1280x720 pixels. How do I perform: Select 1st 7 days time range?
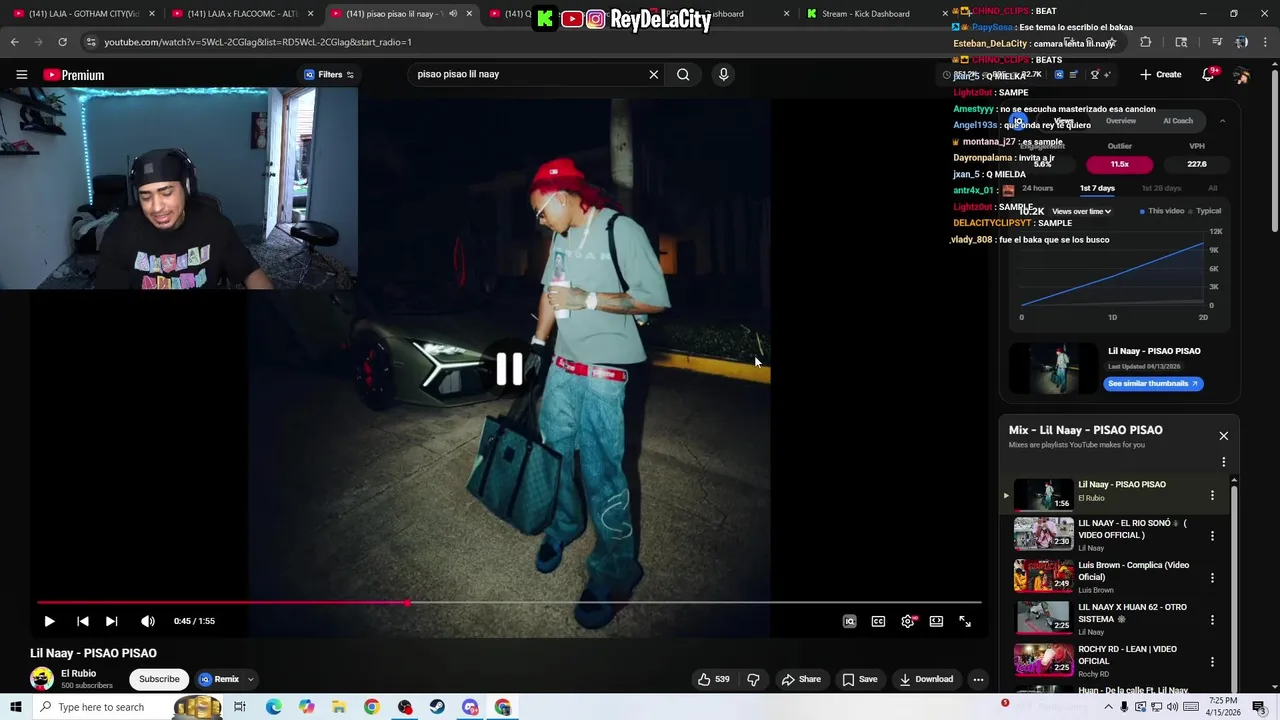click(x=1097, y=188)
